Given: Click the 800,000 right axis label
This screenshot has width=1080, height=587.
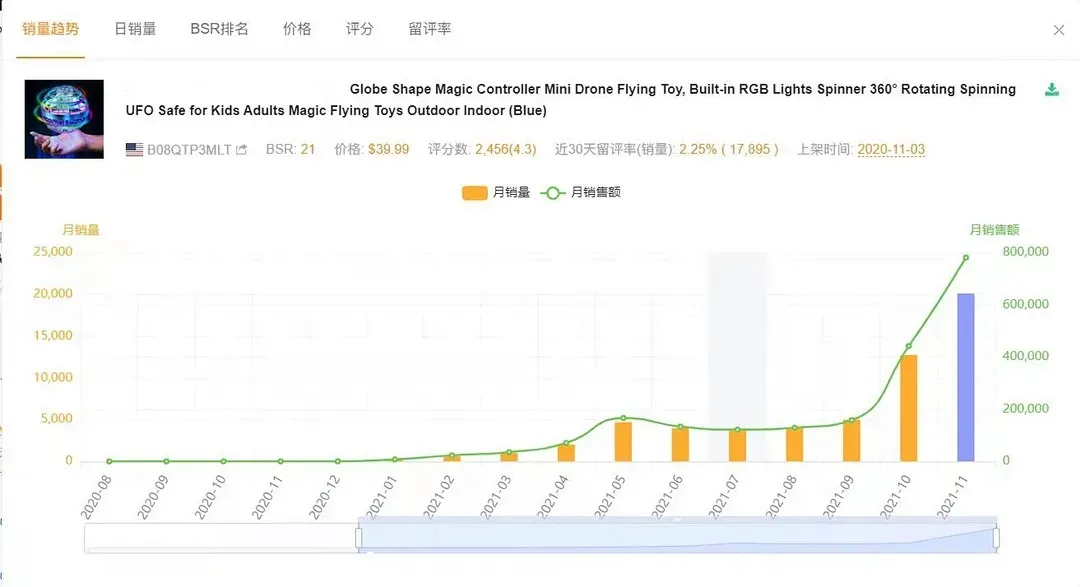Looking at the screenshot, I should click(x=1026, y=251).
